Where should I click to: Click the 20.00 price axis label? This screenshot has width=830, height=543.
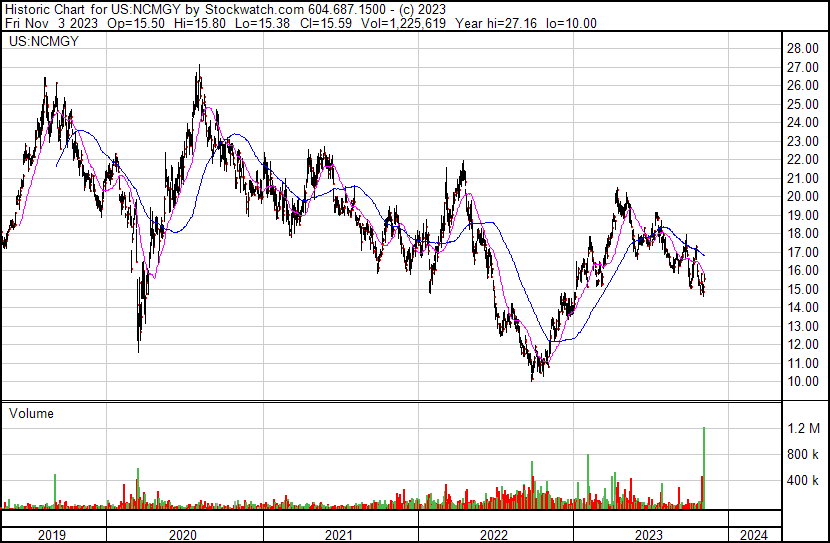tap(803, 196)
